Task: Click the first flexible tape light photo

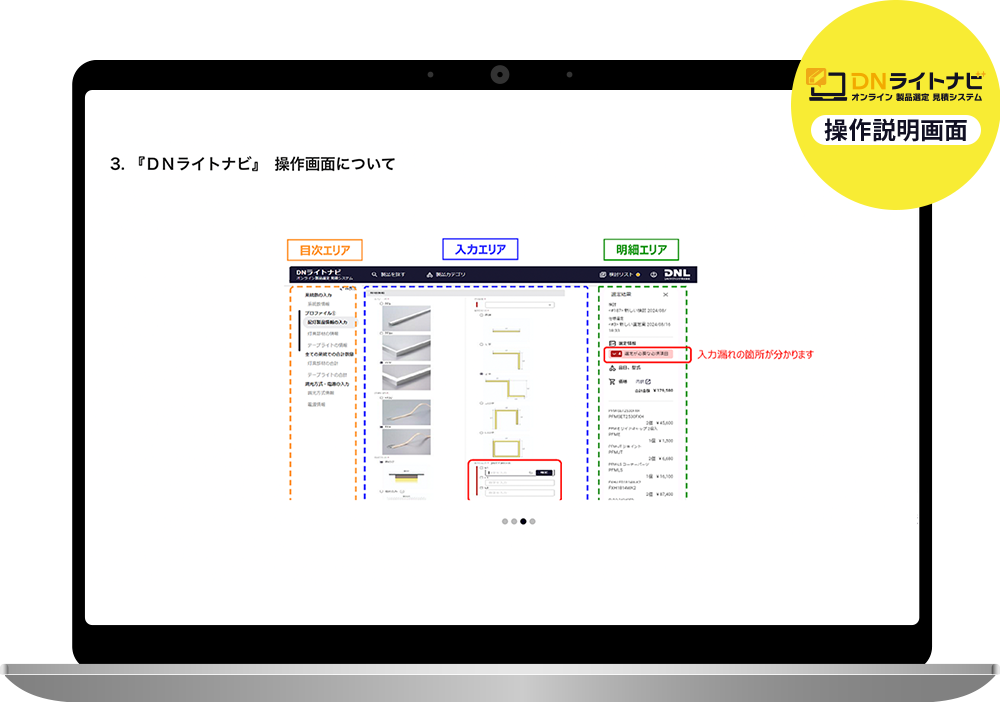Action: point(406,413)
